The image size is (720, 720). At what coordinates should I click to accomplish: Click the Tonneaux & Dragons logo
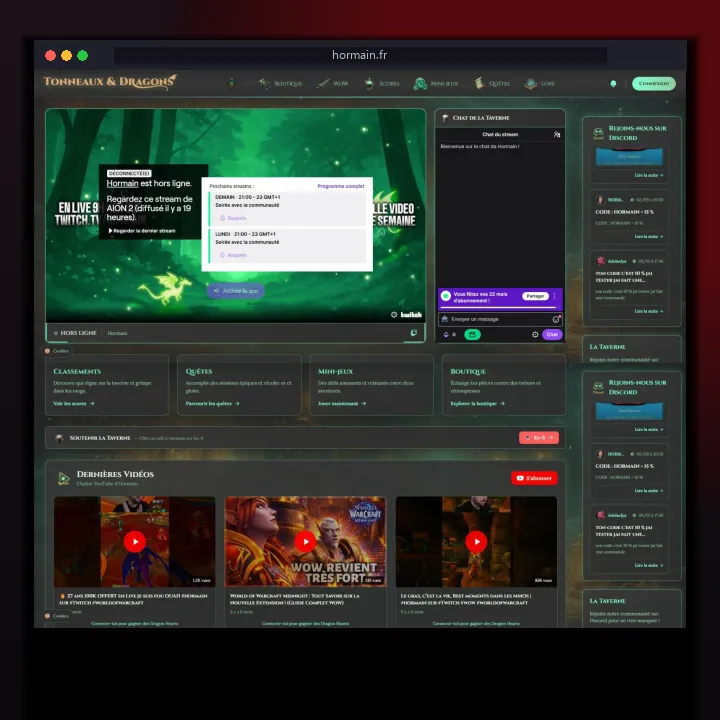[x=110, y=82]
